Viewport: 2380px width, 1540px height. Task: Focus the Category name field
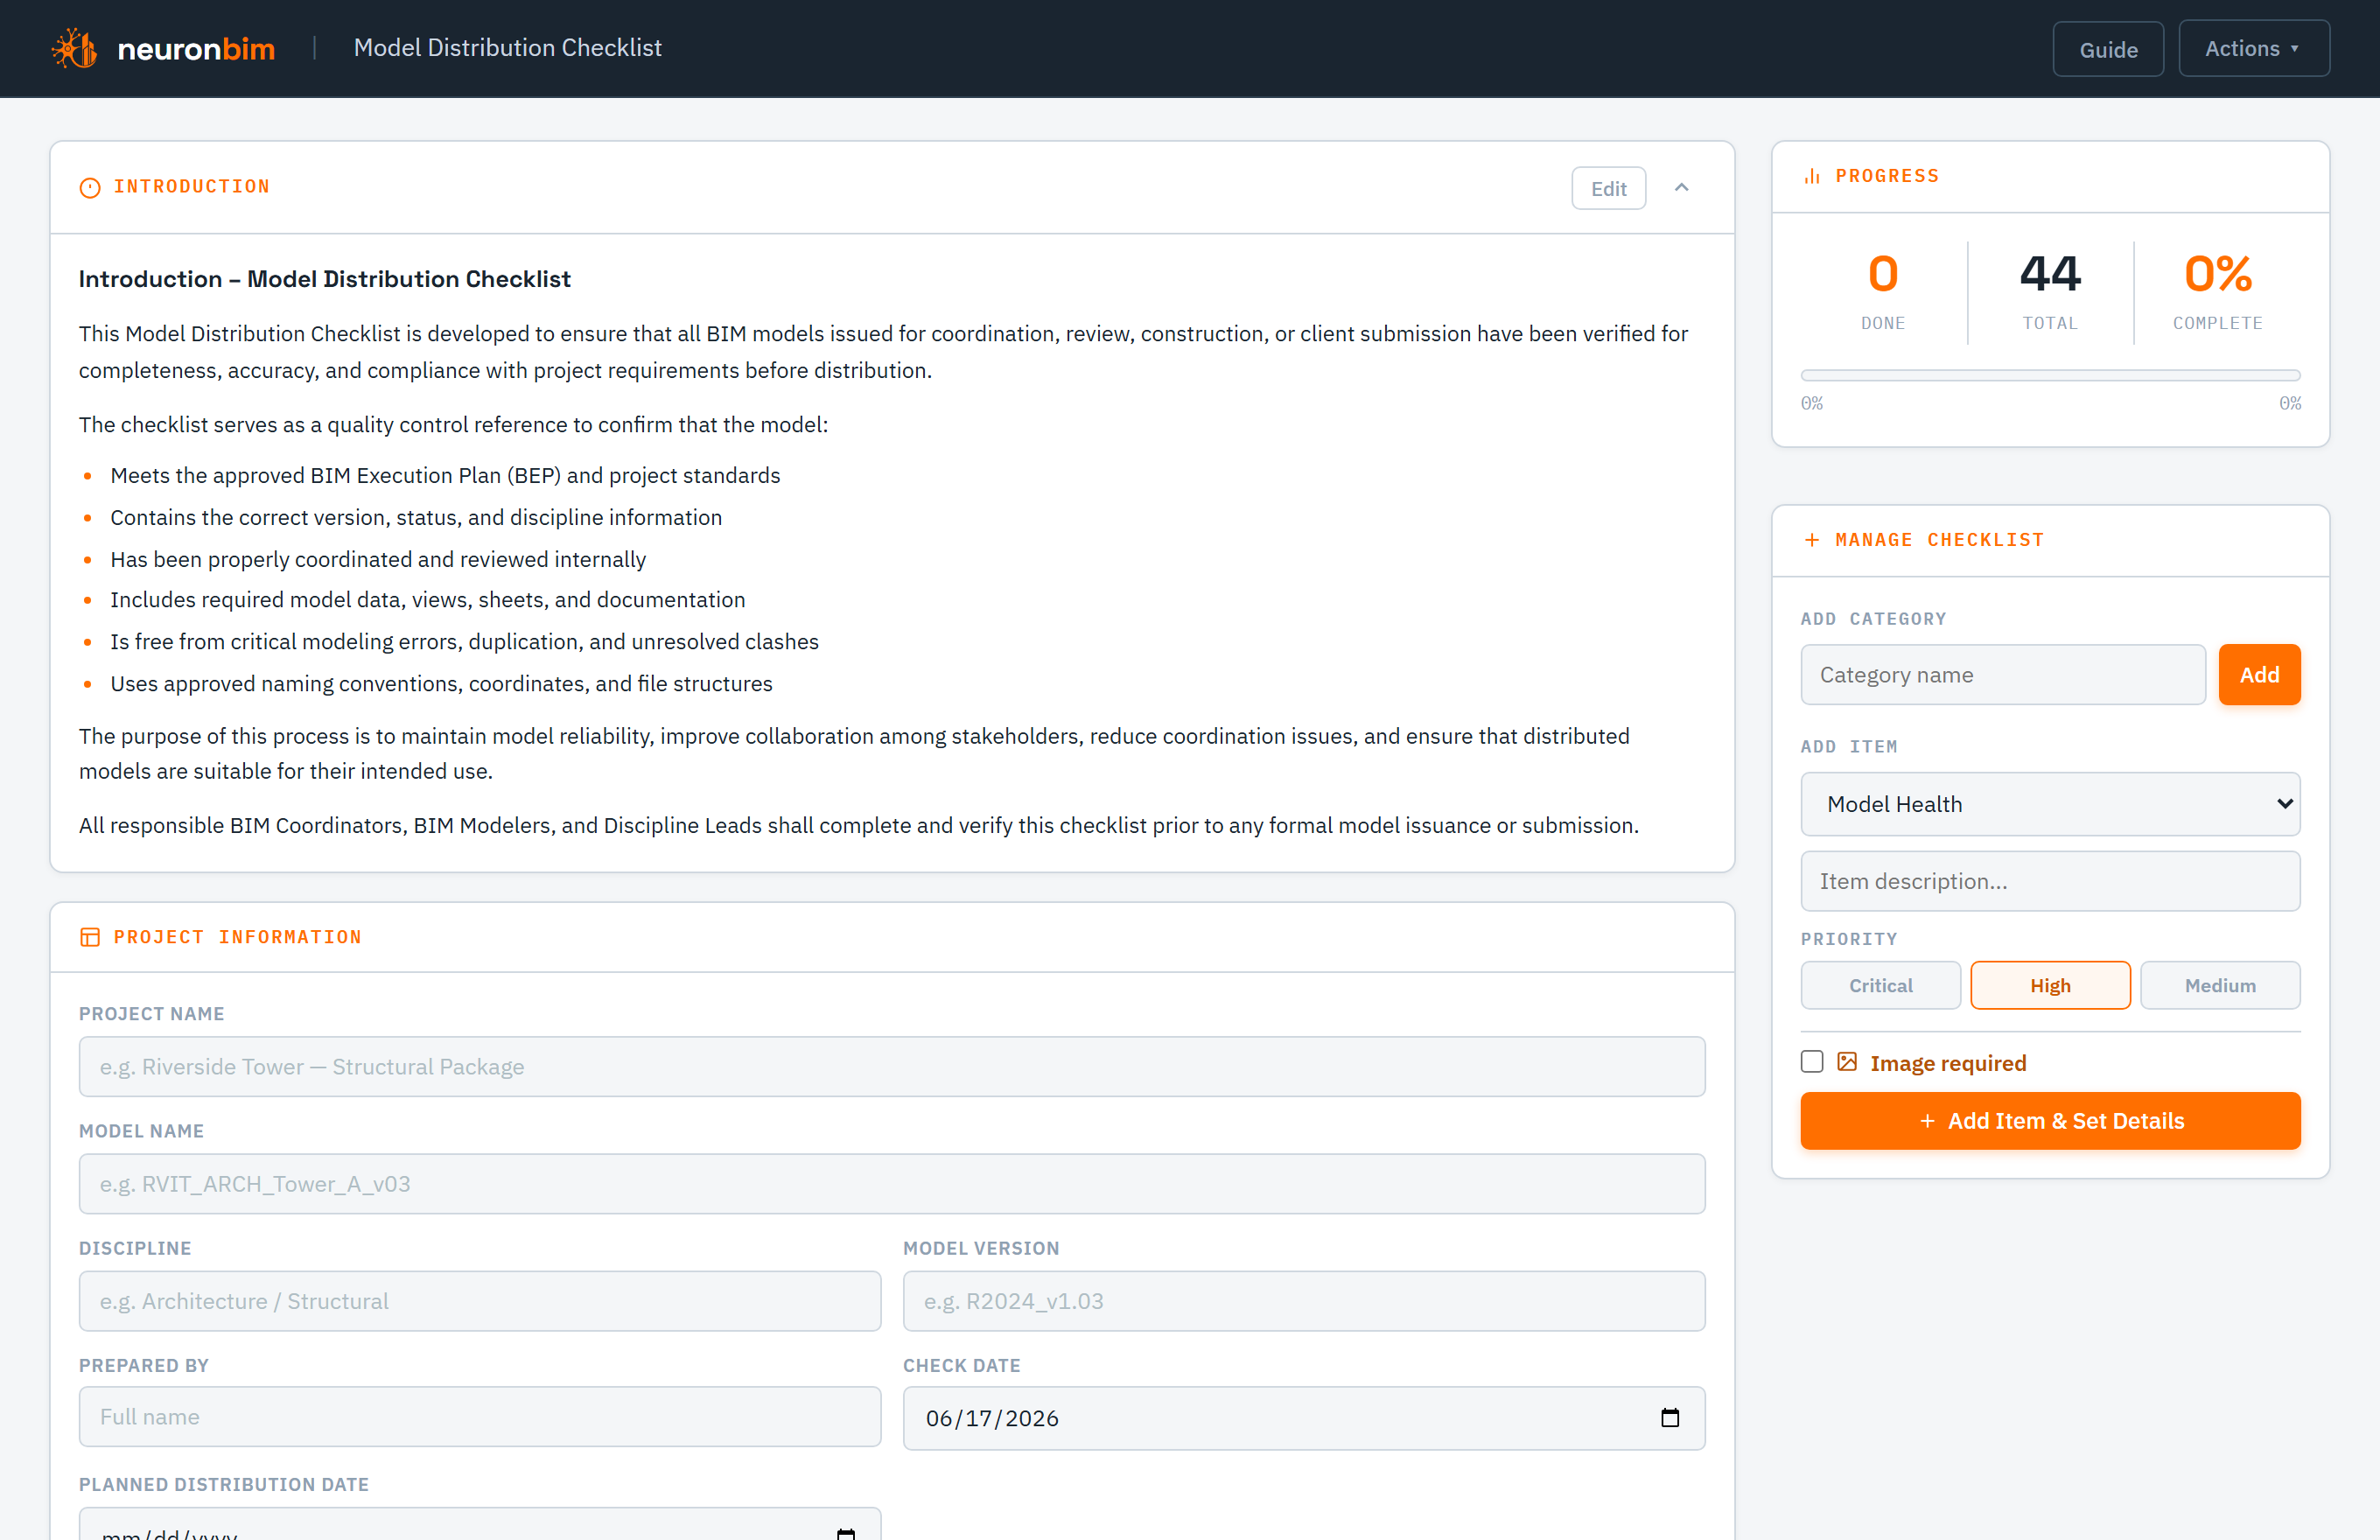coord(2003,675)
